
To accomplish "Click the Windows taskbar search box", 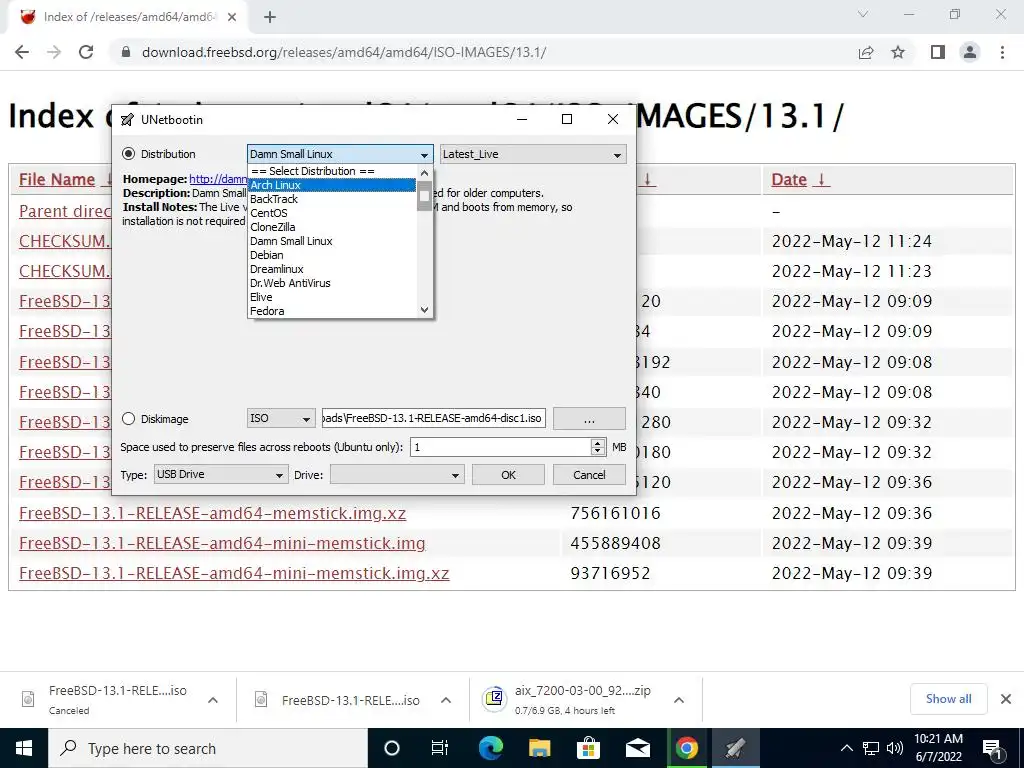I will coord(208,748).
